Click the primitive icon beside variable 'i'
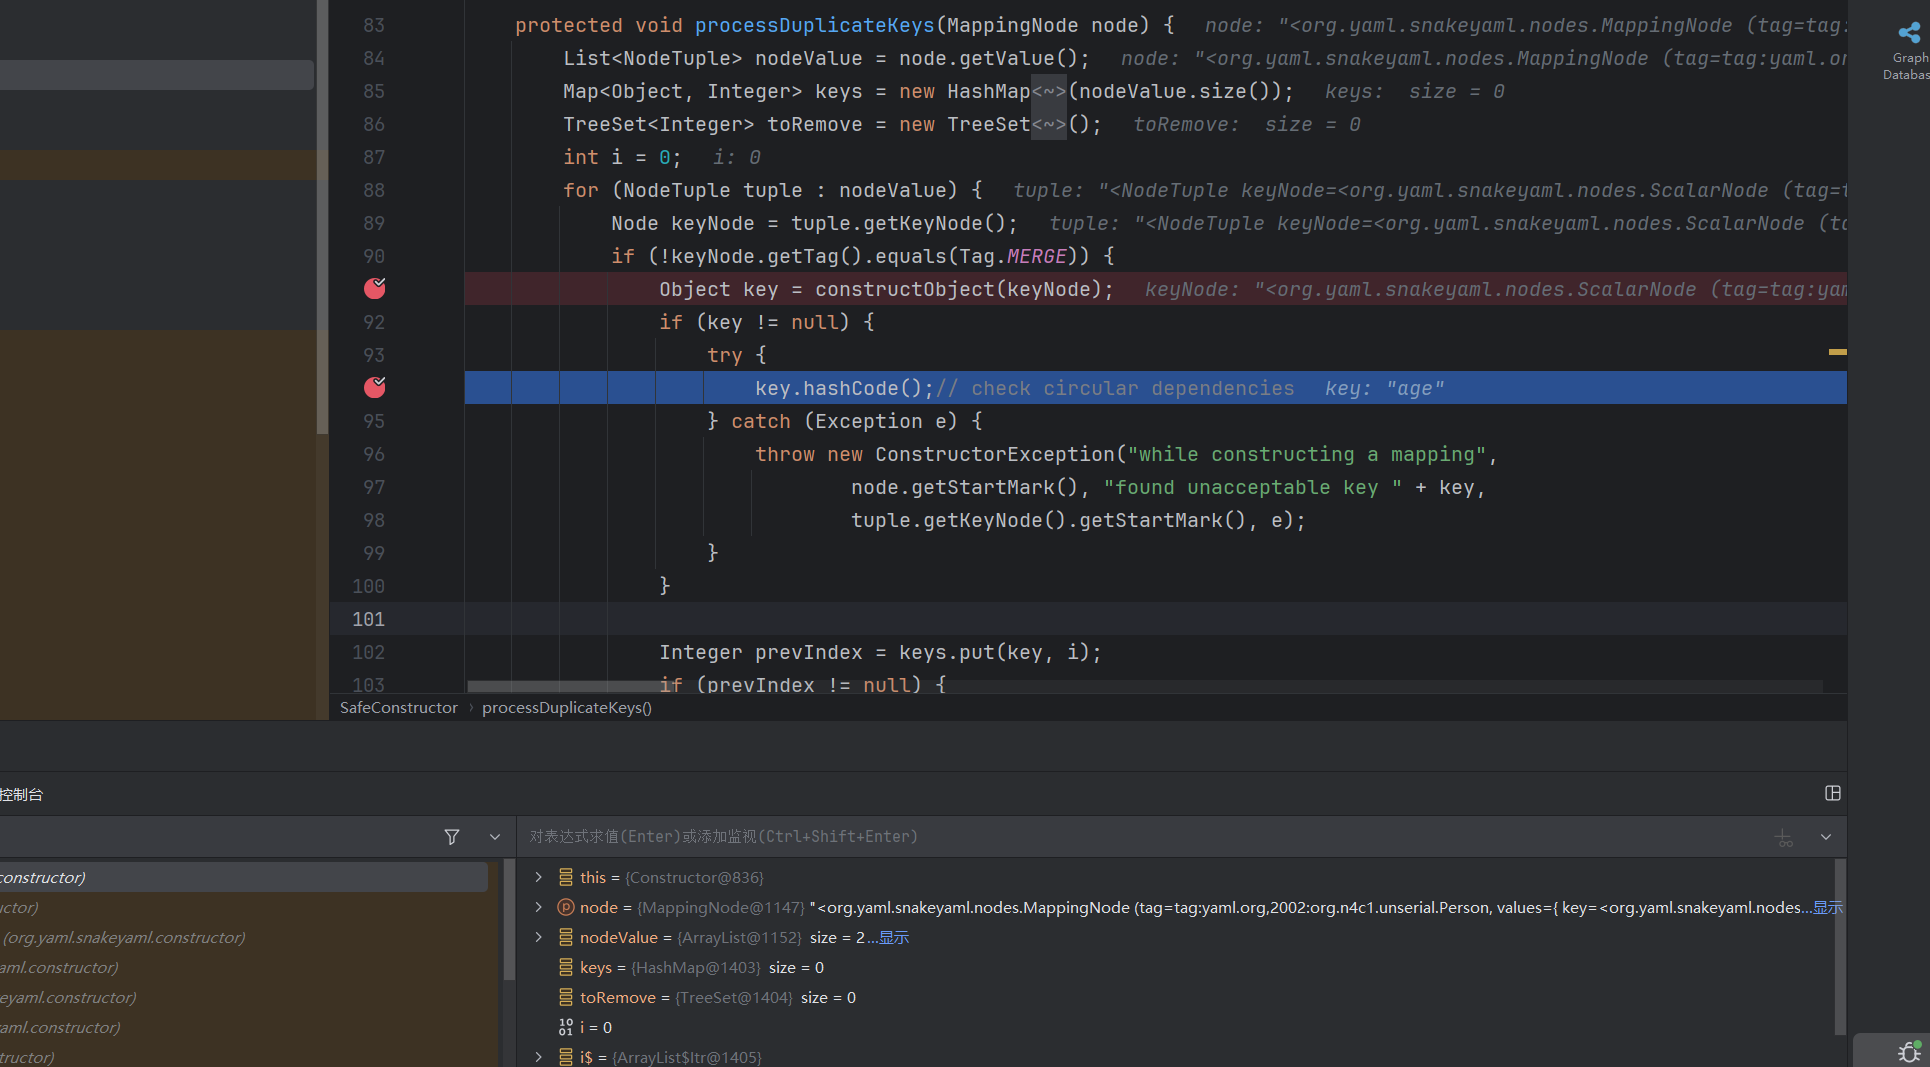The height and width of the screenshot is (1067, 1930). 566,1028
